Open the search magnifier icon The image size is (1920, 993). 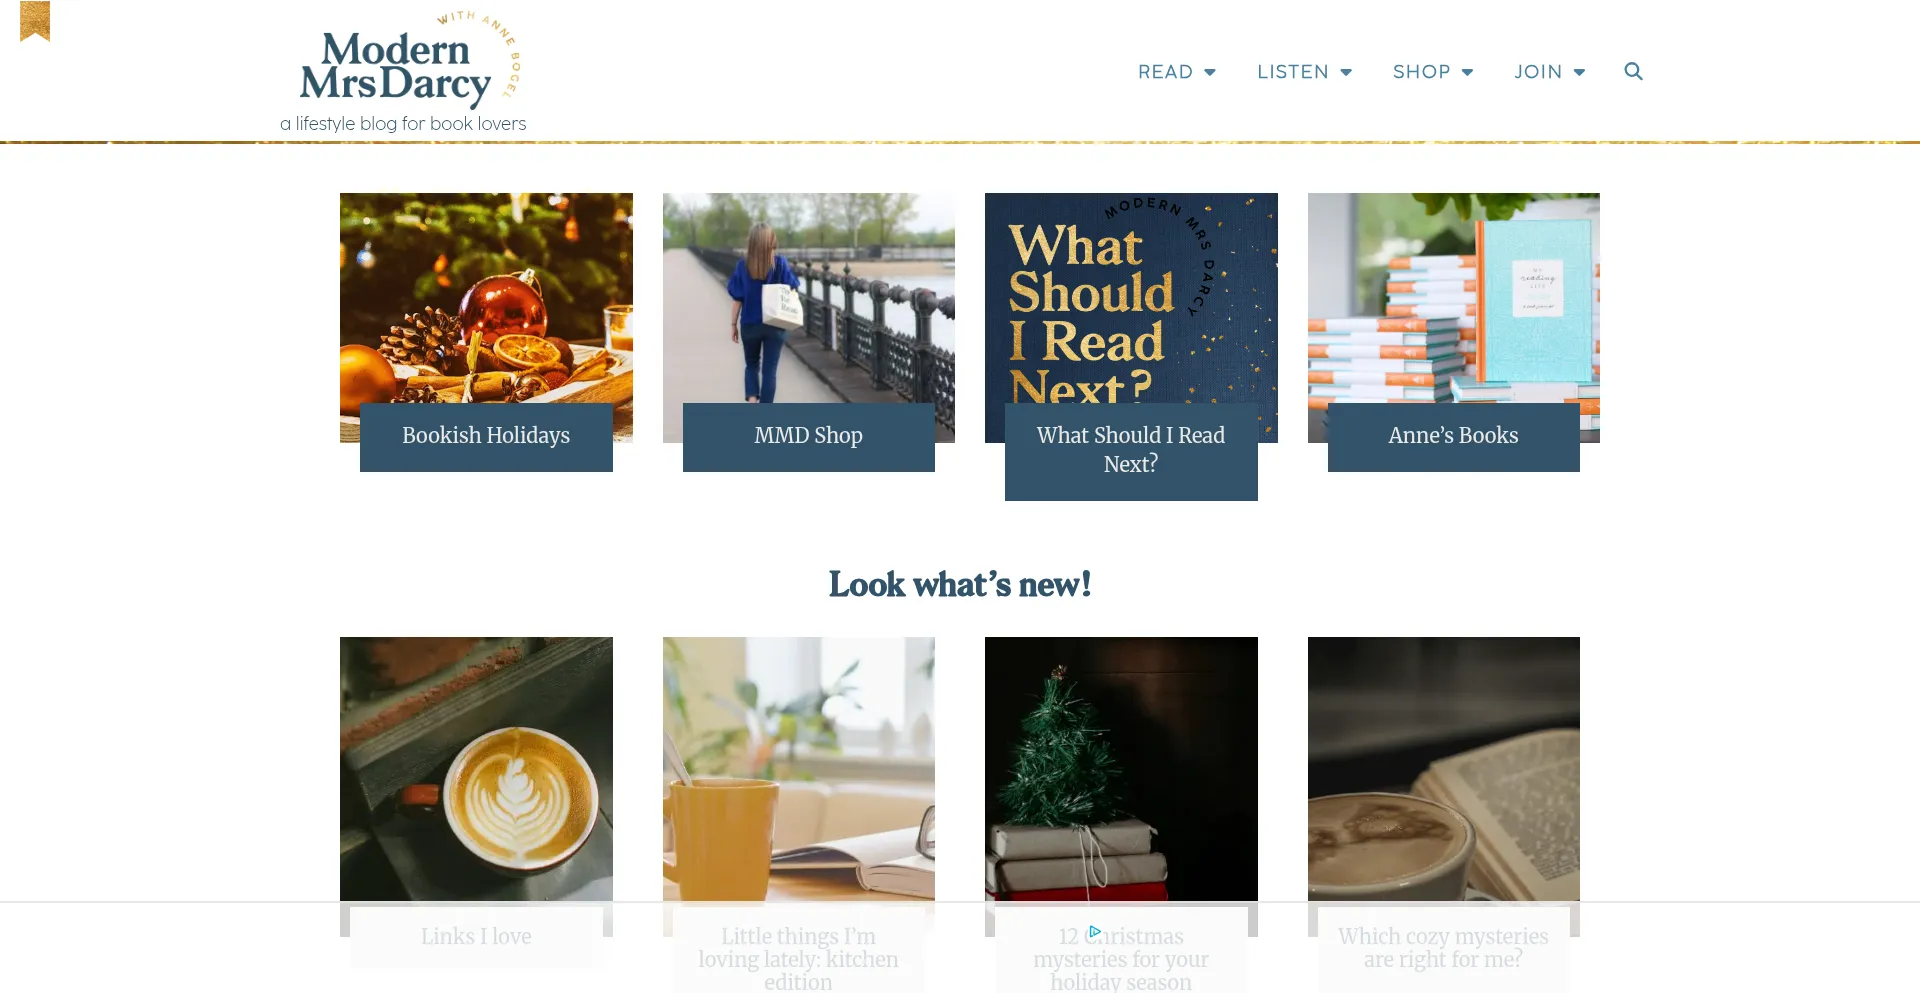point(1633,71)
